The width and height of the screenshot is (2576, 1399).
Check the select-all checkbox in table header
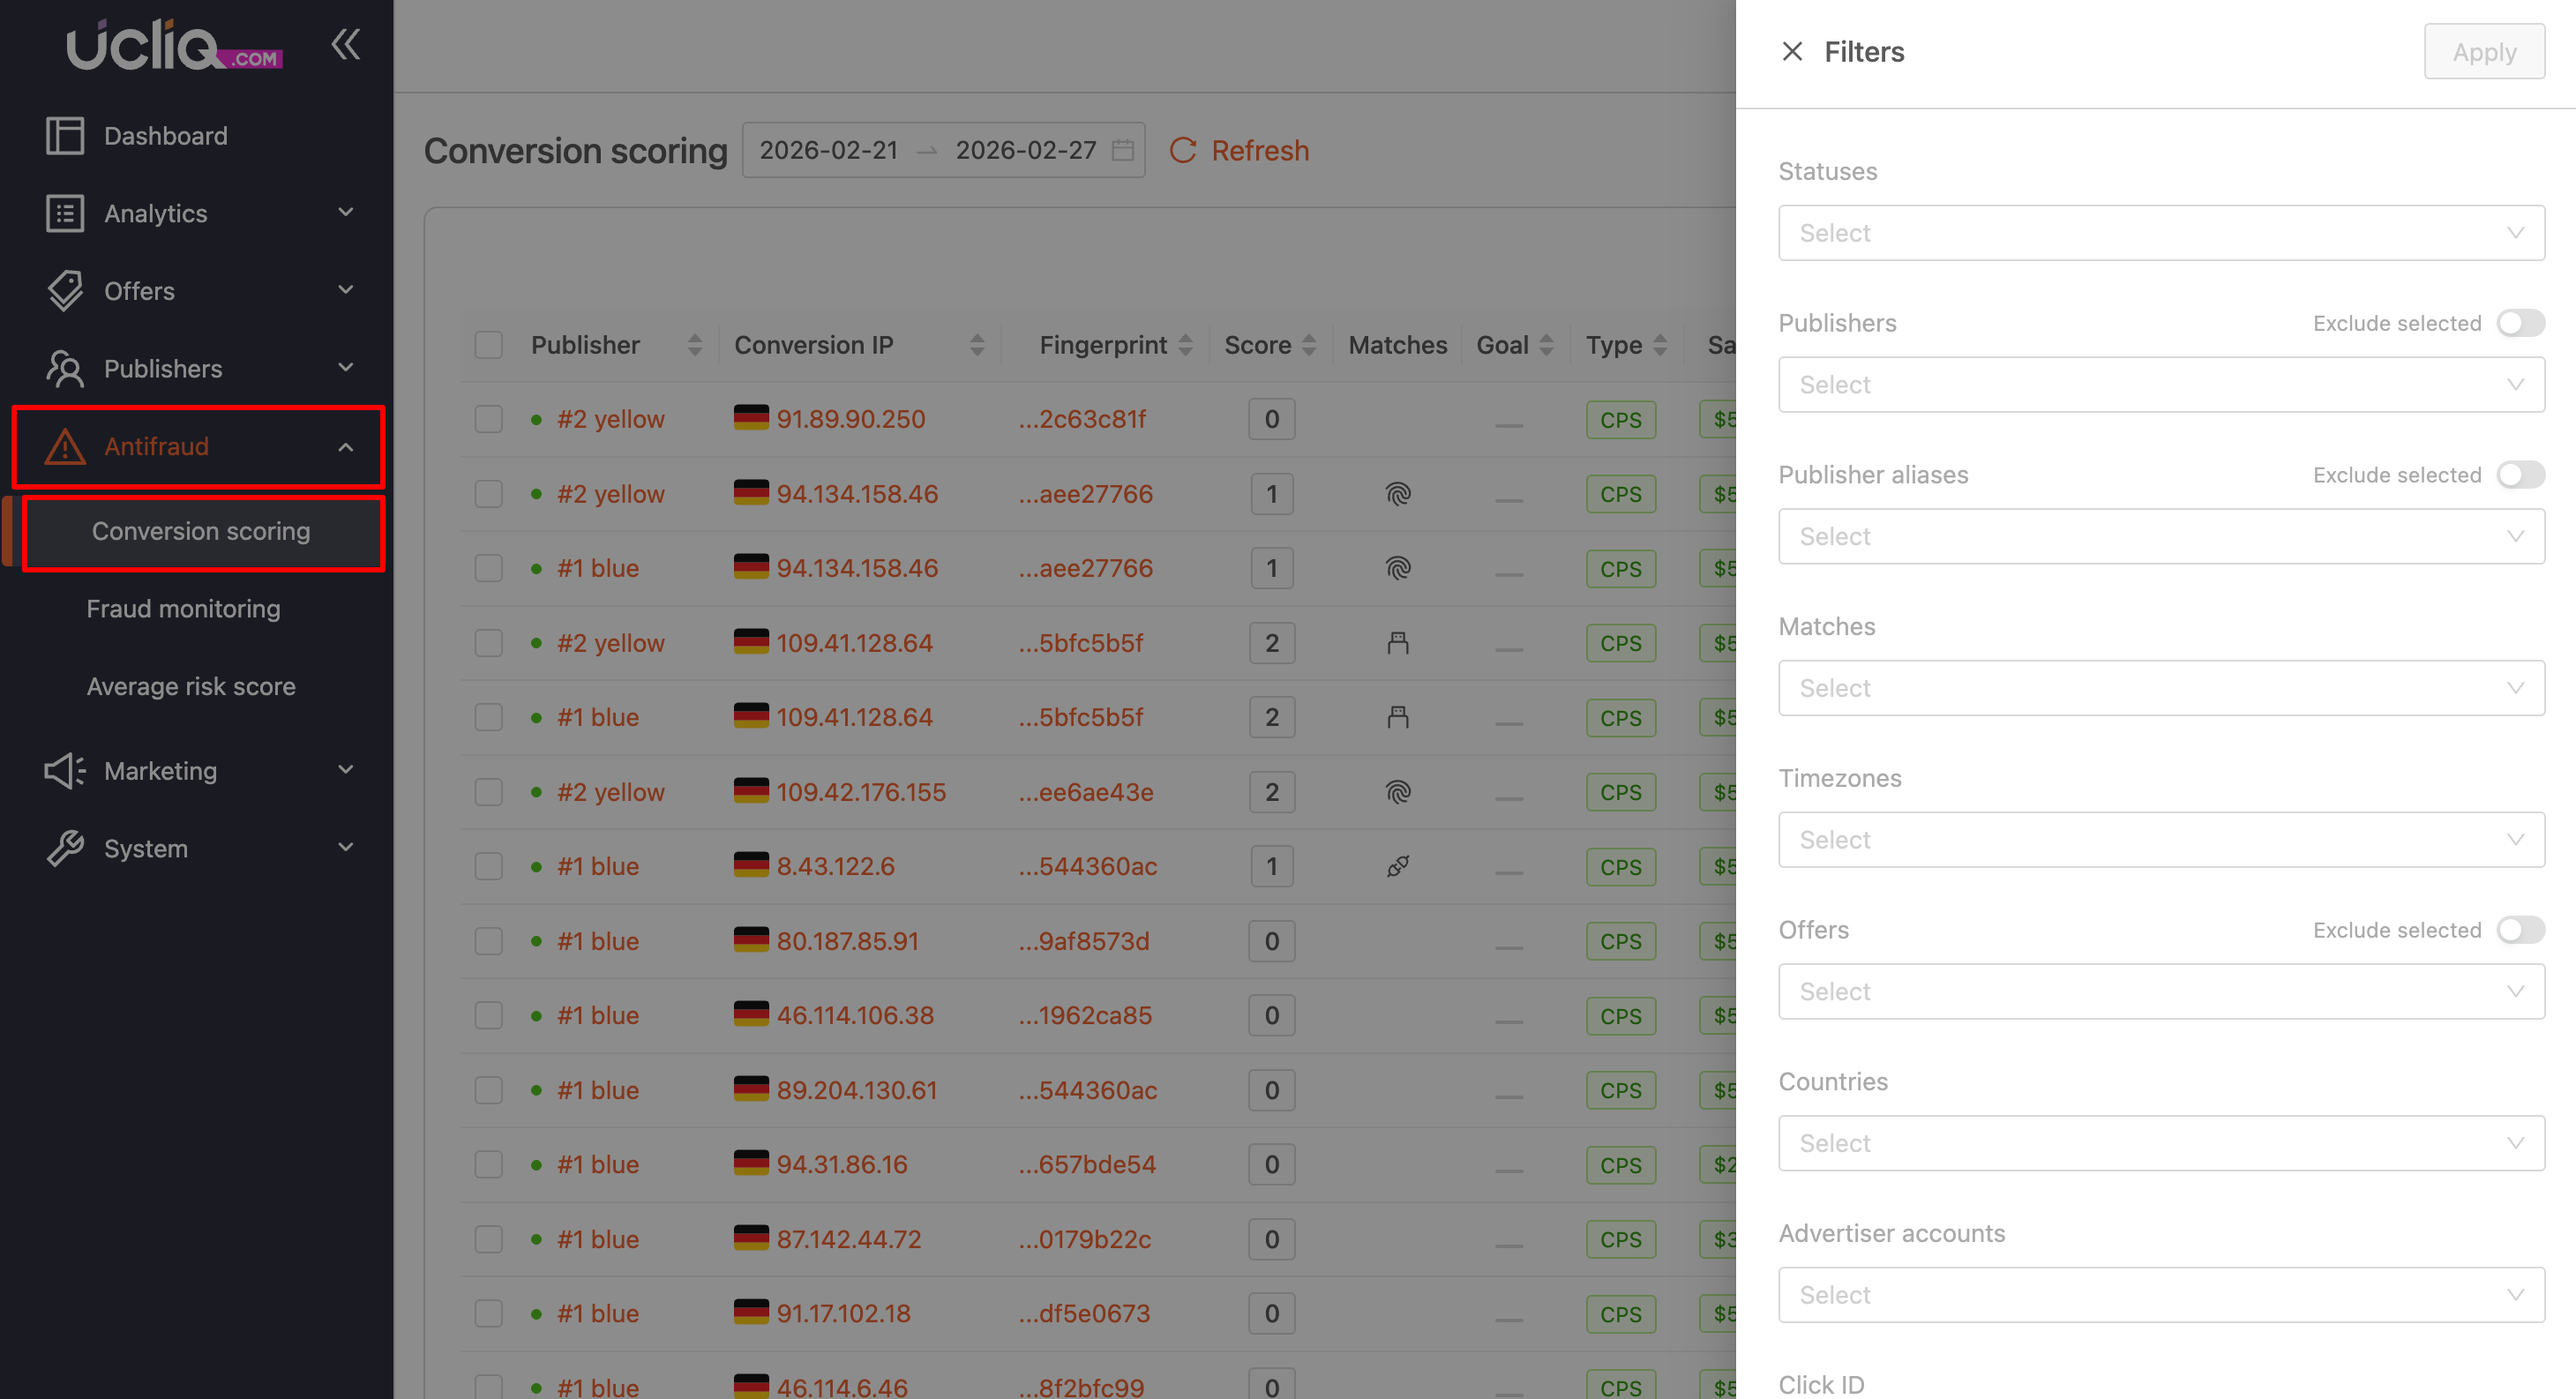(488, 345)
